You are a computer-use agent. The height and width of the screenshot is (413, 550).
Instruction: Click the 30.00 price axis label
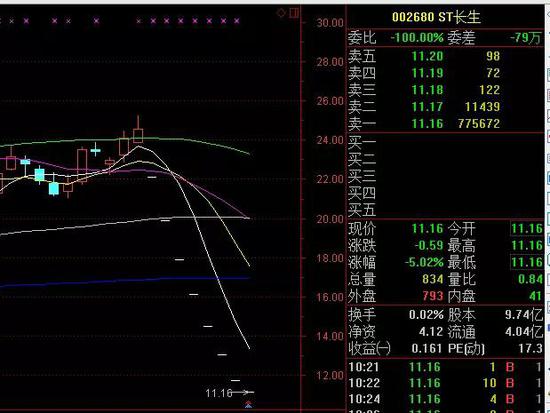pyautogui.click(x=330, y=23)
